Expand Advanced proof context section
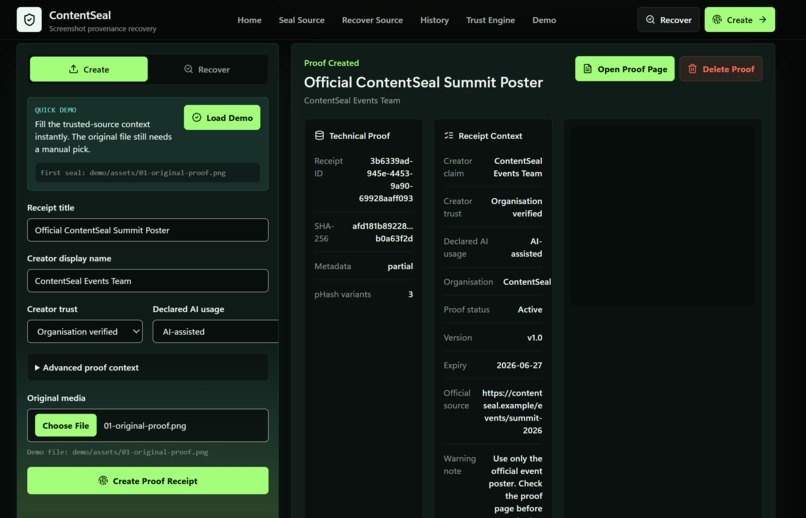 click(148, 367)
